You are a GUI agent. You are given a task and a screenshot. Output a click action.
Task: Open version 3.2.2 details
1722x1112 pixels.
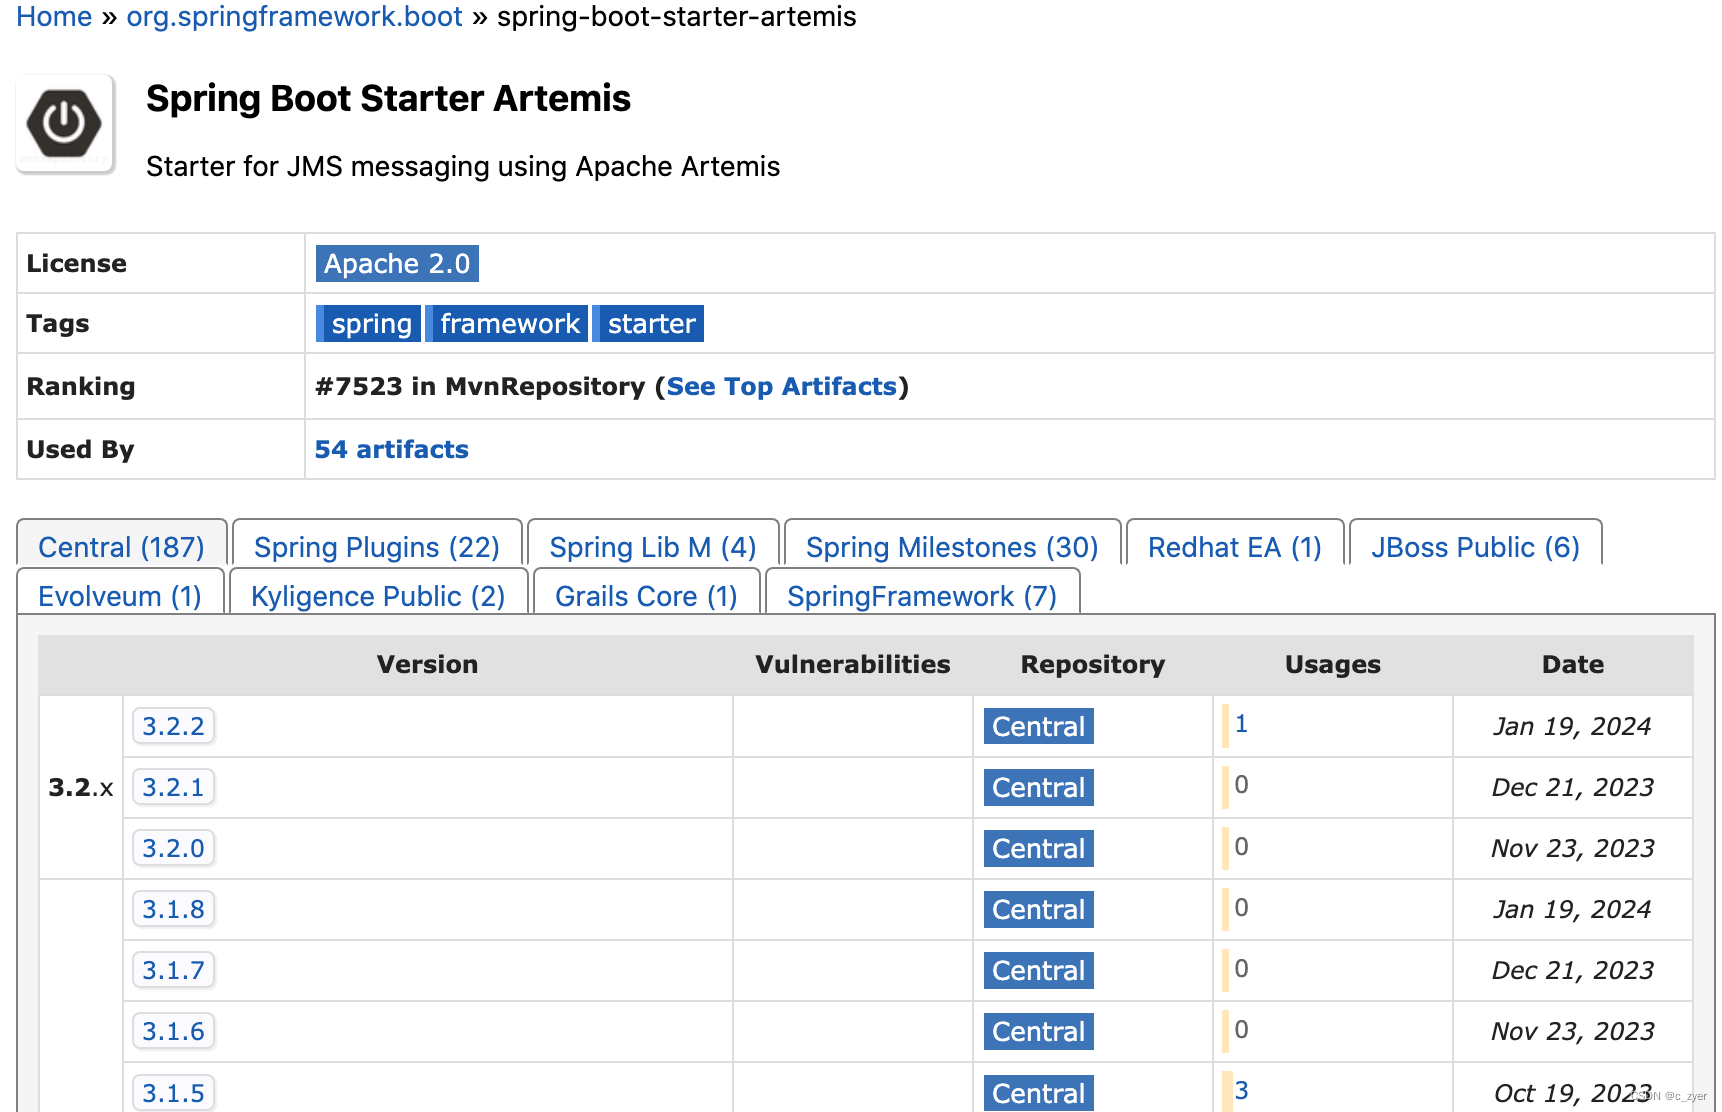click(173, 726)
